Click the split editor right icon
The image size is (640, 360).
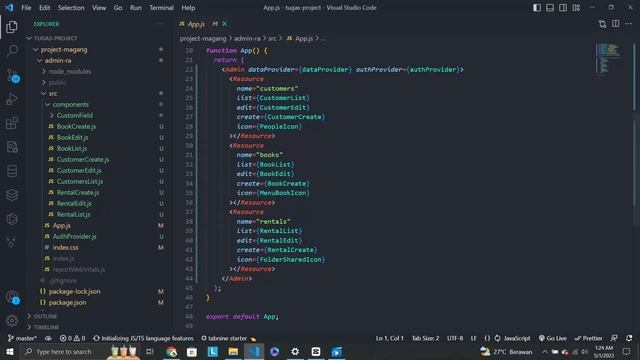point(616,24)
